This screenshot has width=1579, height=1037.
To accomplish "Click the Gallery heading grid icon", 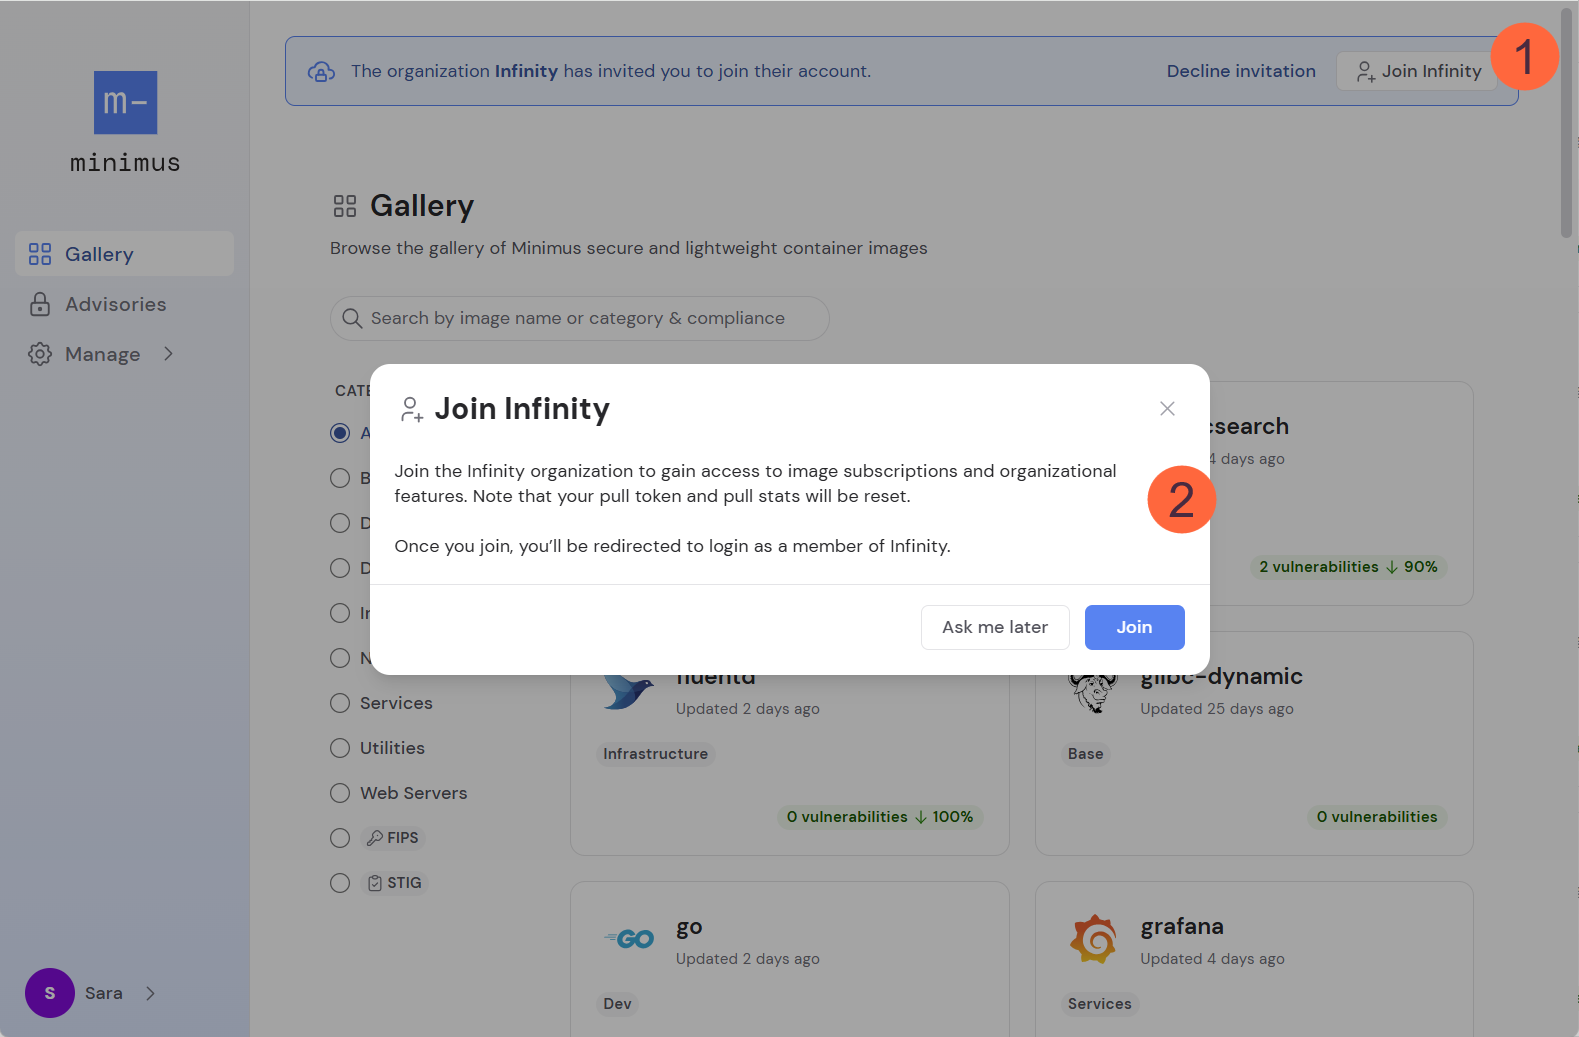I will pyautogui.click(x=345, y=206).
